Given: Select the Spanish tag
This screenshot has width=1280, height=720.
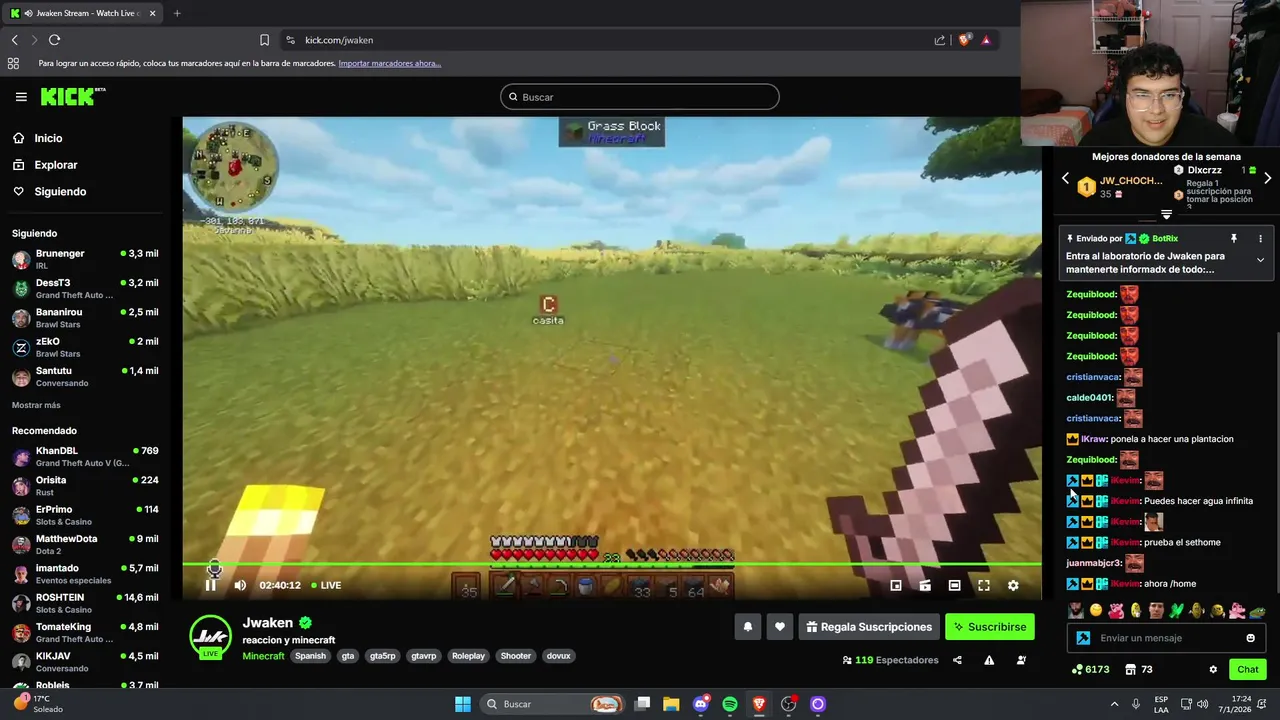Looking at the screenshot, I should click(310, 656).
